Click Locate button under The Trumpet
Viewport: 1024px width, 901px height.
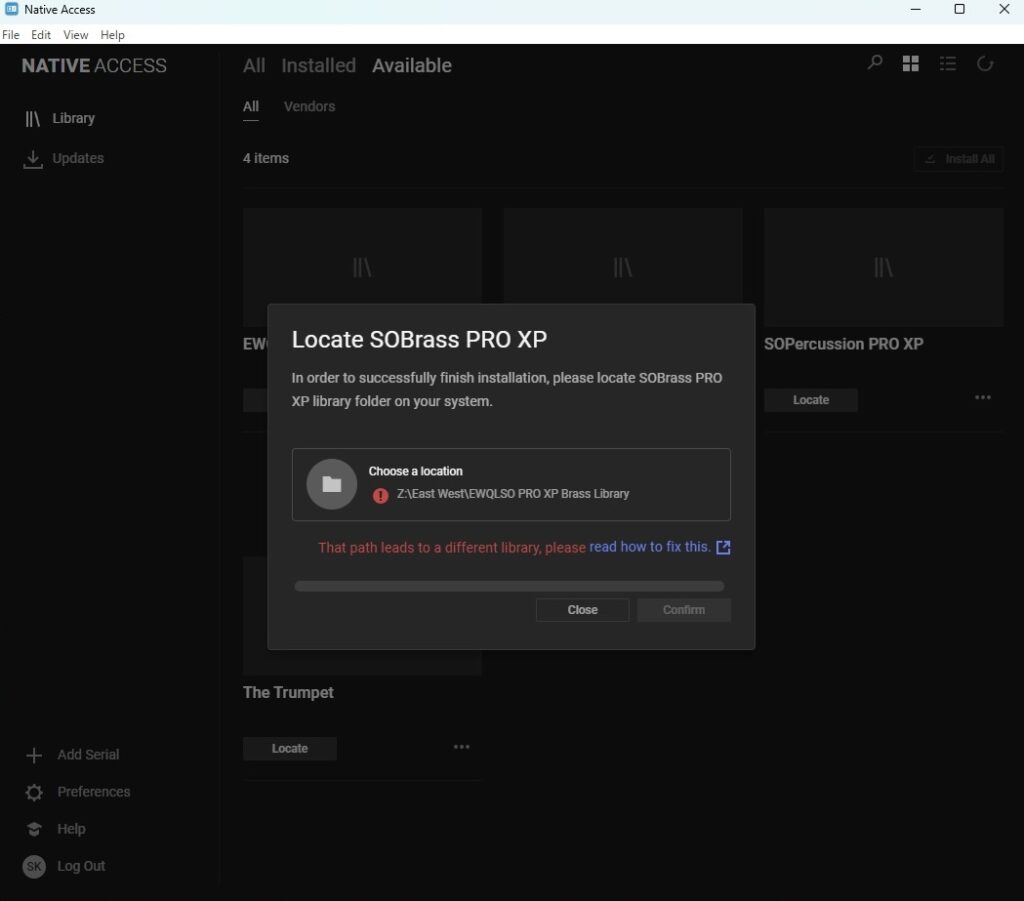coord(290,749)
